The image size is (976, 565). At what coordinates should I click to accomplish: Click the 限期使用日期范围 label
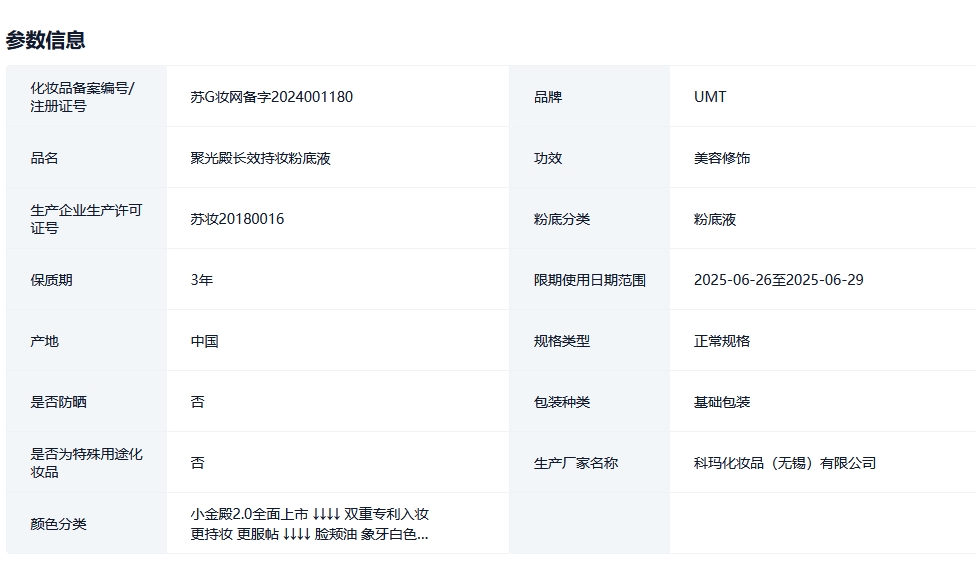tap(589, 280)
